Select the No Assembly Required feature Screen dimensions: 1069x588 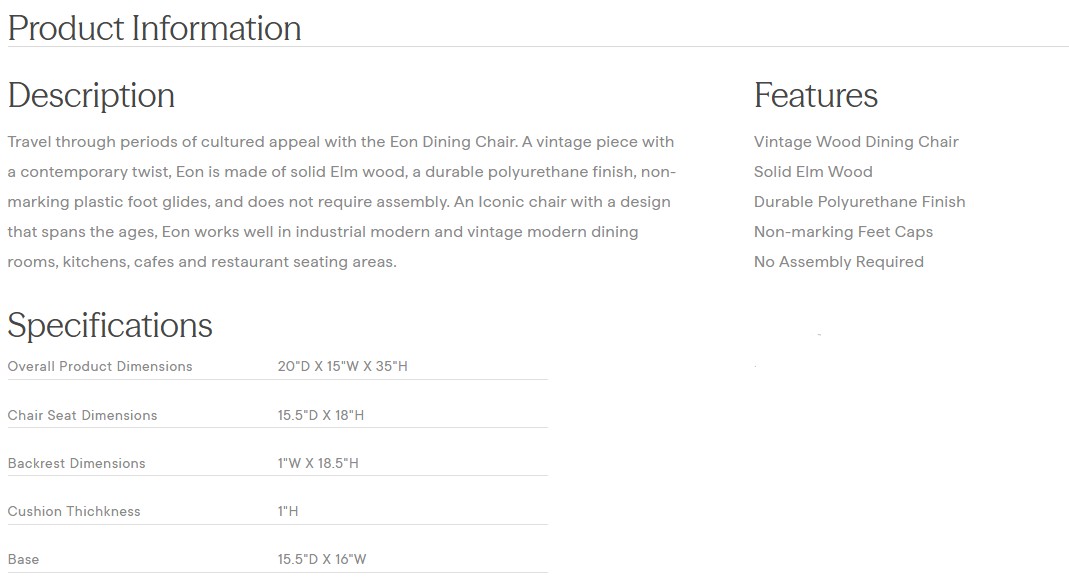click(838, 262)
